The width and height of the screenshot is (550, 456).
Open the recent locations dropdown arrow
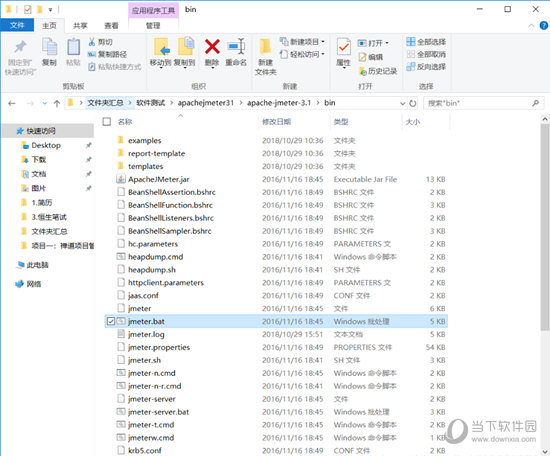45,103
